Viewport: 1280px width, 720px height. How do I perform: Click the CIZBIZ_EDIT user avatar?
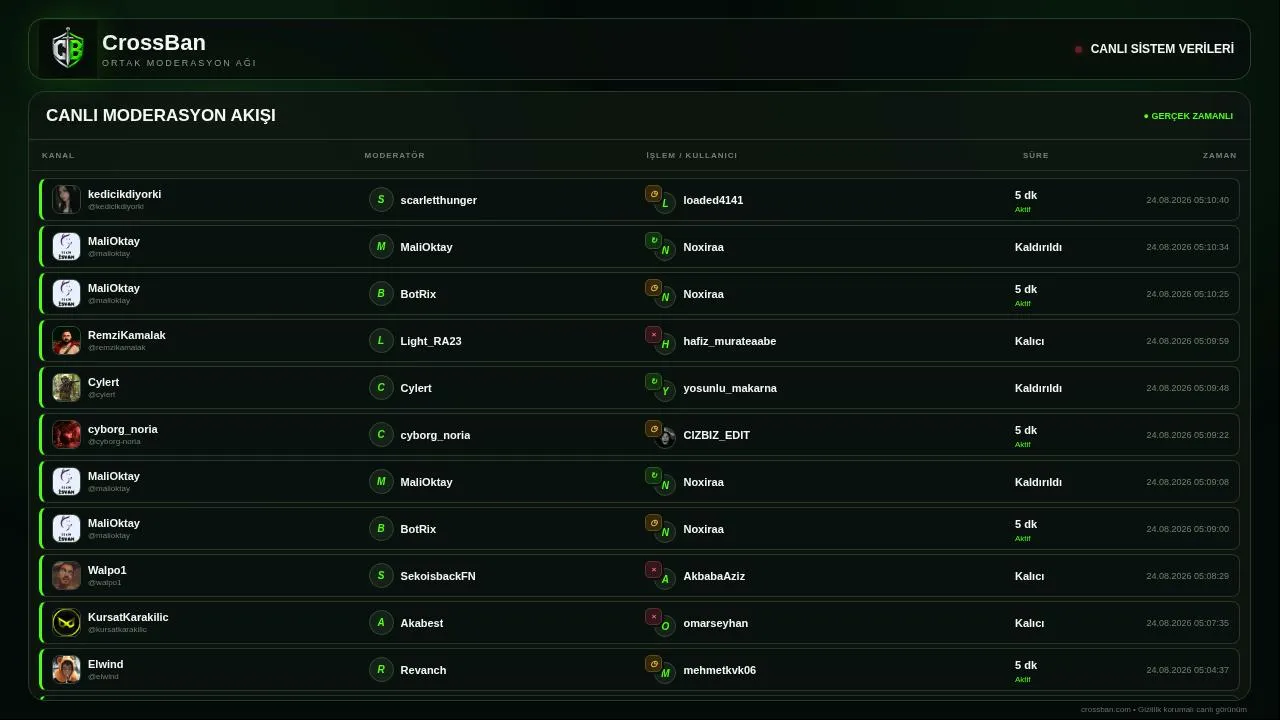(665, 438)
